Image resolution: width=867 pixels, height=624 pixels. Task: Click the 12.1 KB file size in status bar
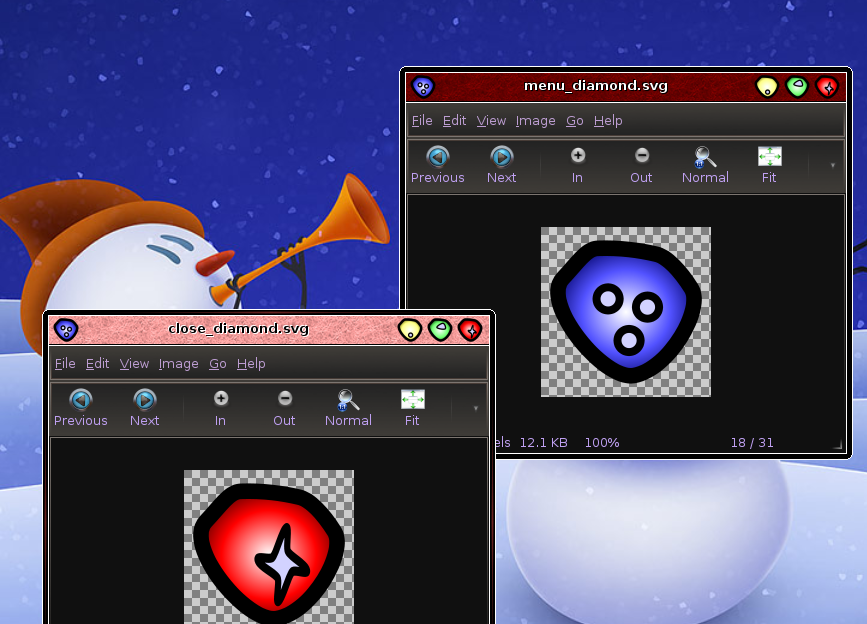(544, 443)
